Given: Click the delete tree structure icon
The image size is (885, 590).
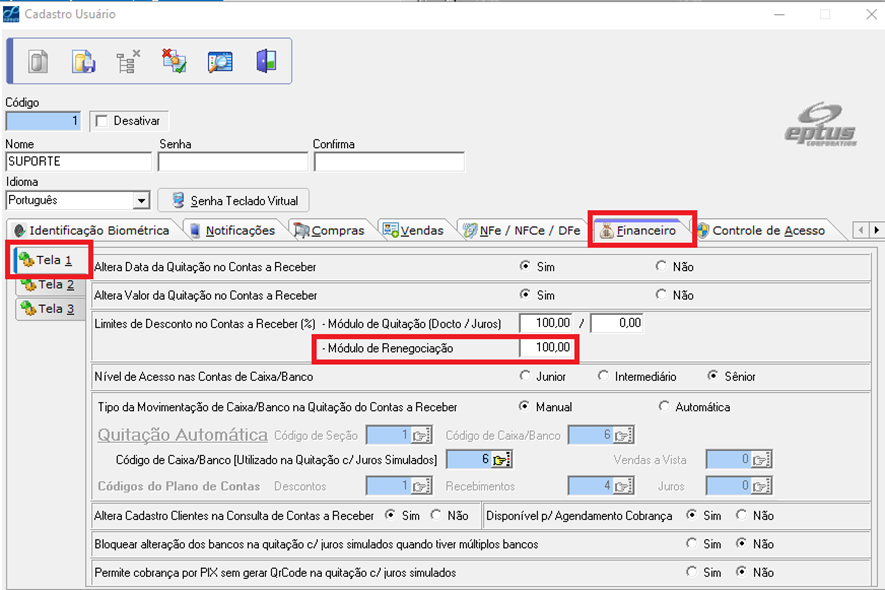Looking at the screenshot, I should click(x=128, y=61).
